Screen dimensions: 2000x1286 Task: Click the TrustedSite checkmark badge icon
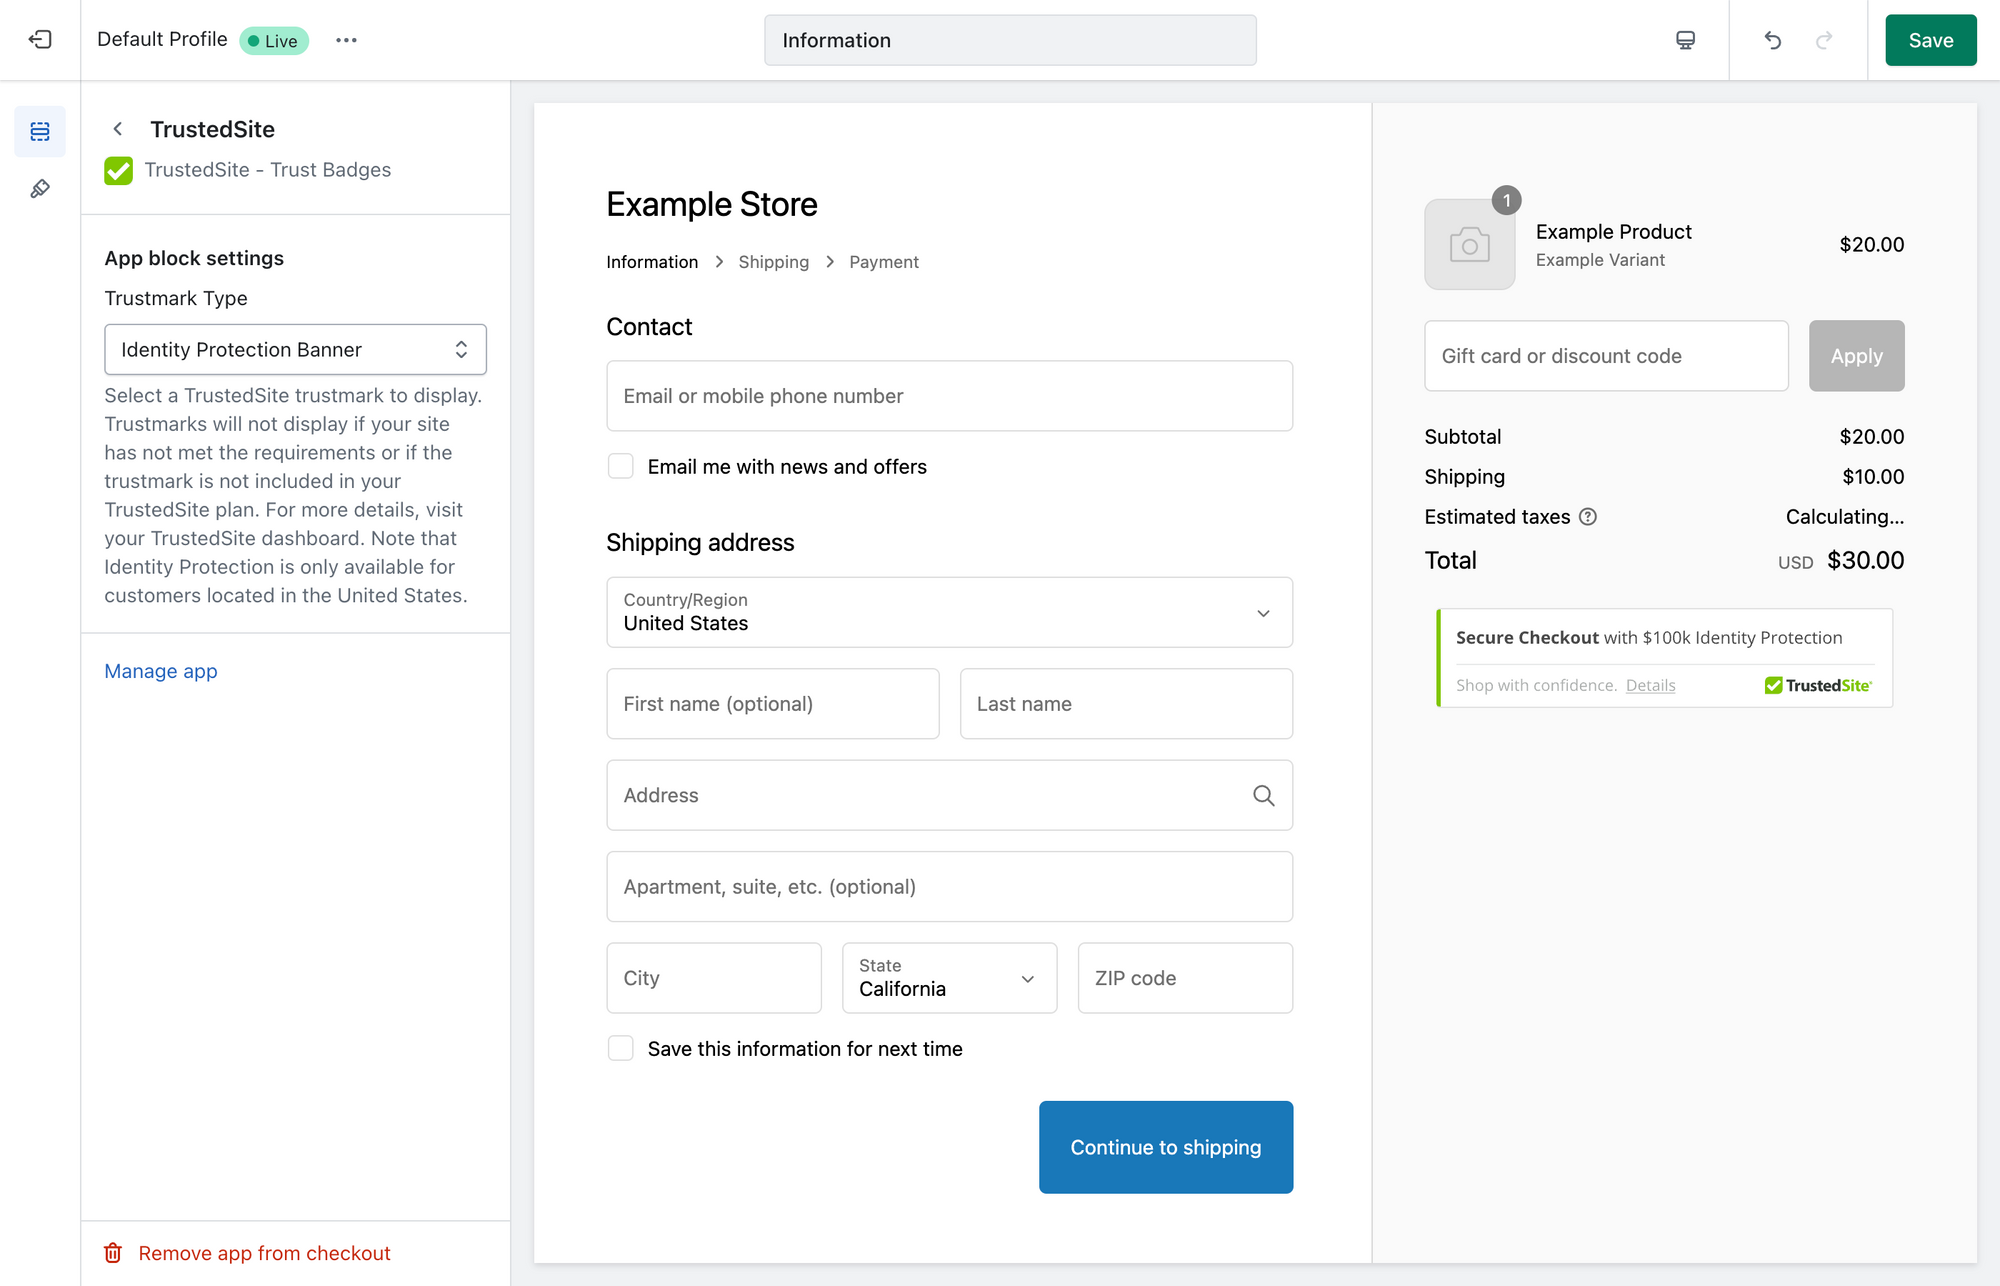120,169
